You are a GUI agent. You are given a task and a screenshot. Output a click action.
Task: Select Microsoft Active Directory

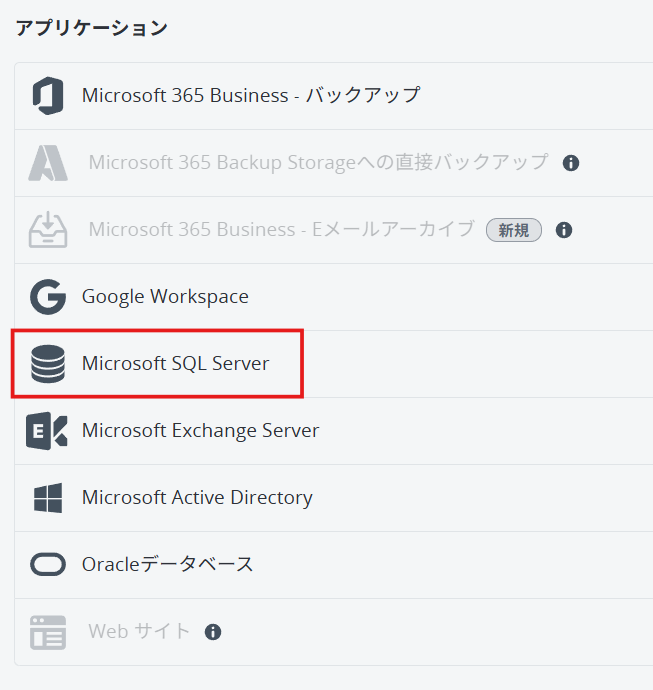click(197, 497)
